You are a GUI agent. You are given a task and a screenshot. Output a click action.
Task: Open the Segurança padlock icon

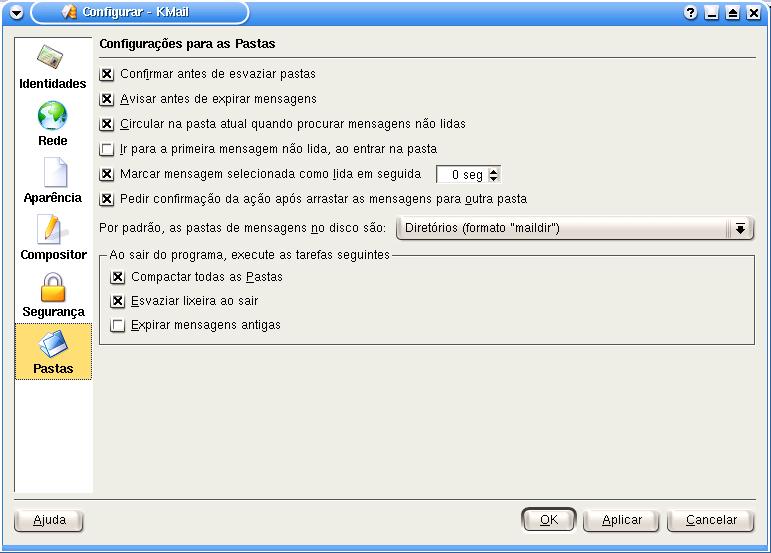52,287
